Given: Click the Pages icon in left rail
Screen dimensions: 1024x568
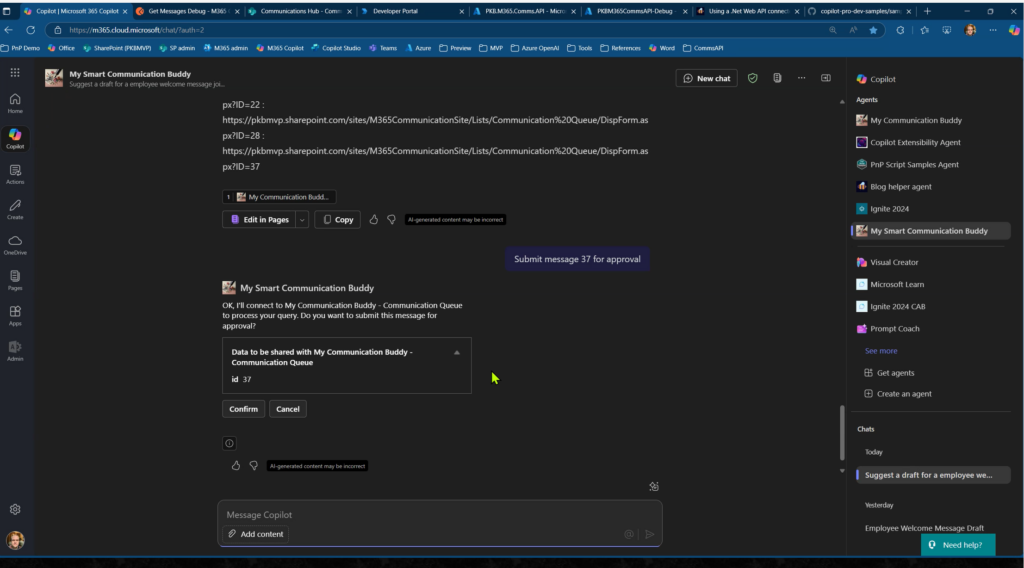Looking at the screenshot, I should [15, 279].
